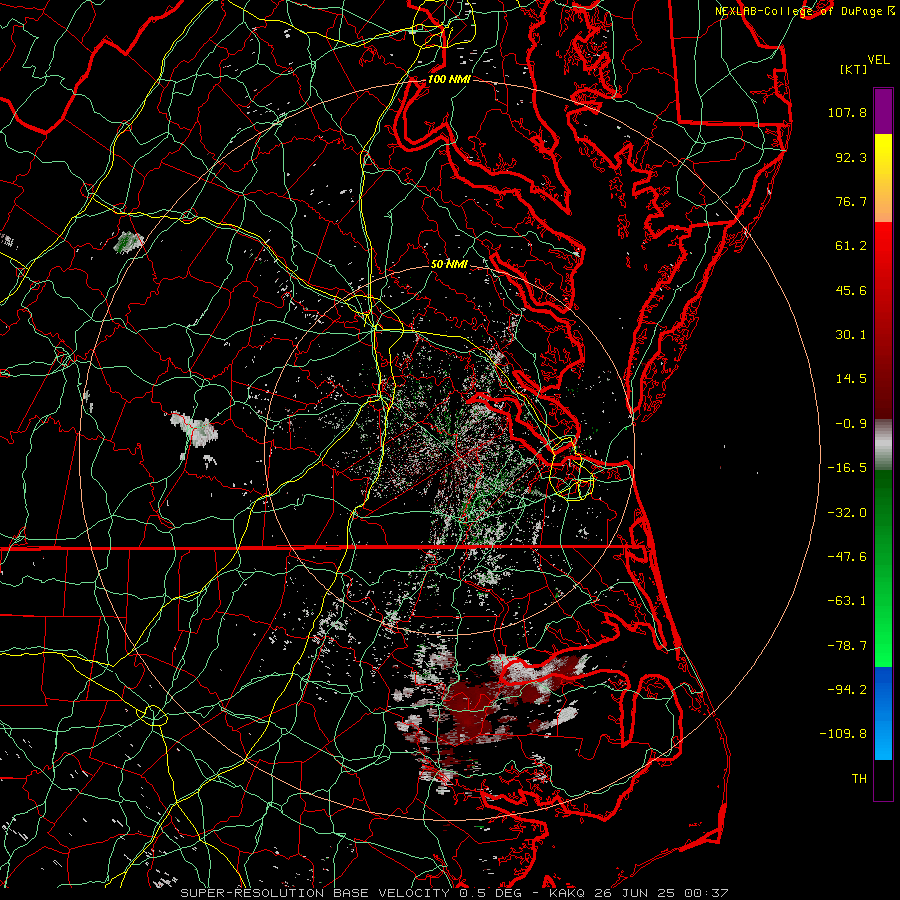900x900 pixels.
Task: Select the -0.9 value on velocity scale
Action: click(851, 424)
